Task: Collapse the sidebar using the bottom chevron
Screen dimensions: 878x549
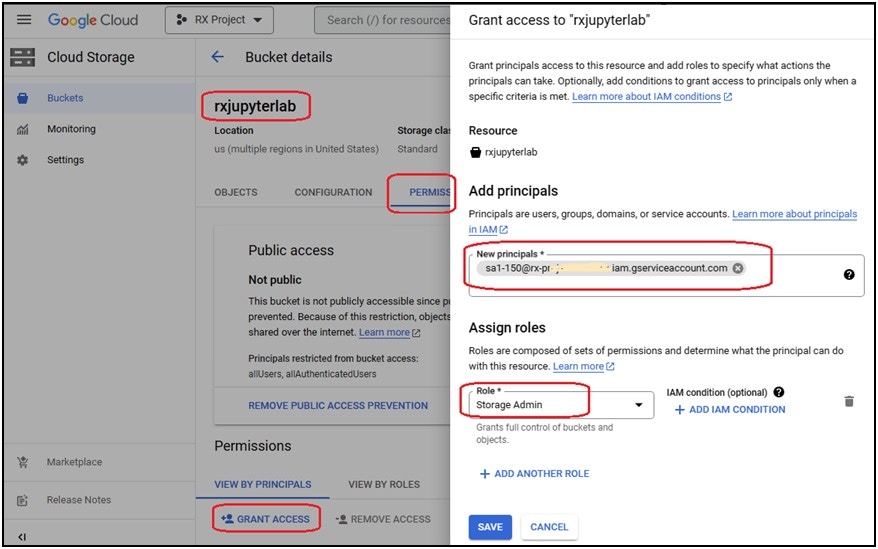Action: tap(22, 537)
